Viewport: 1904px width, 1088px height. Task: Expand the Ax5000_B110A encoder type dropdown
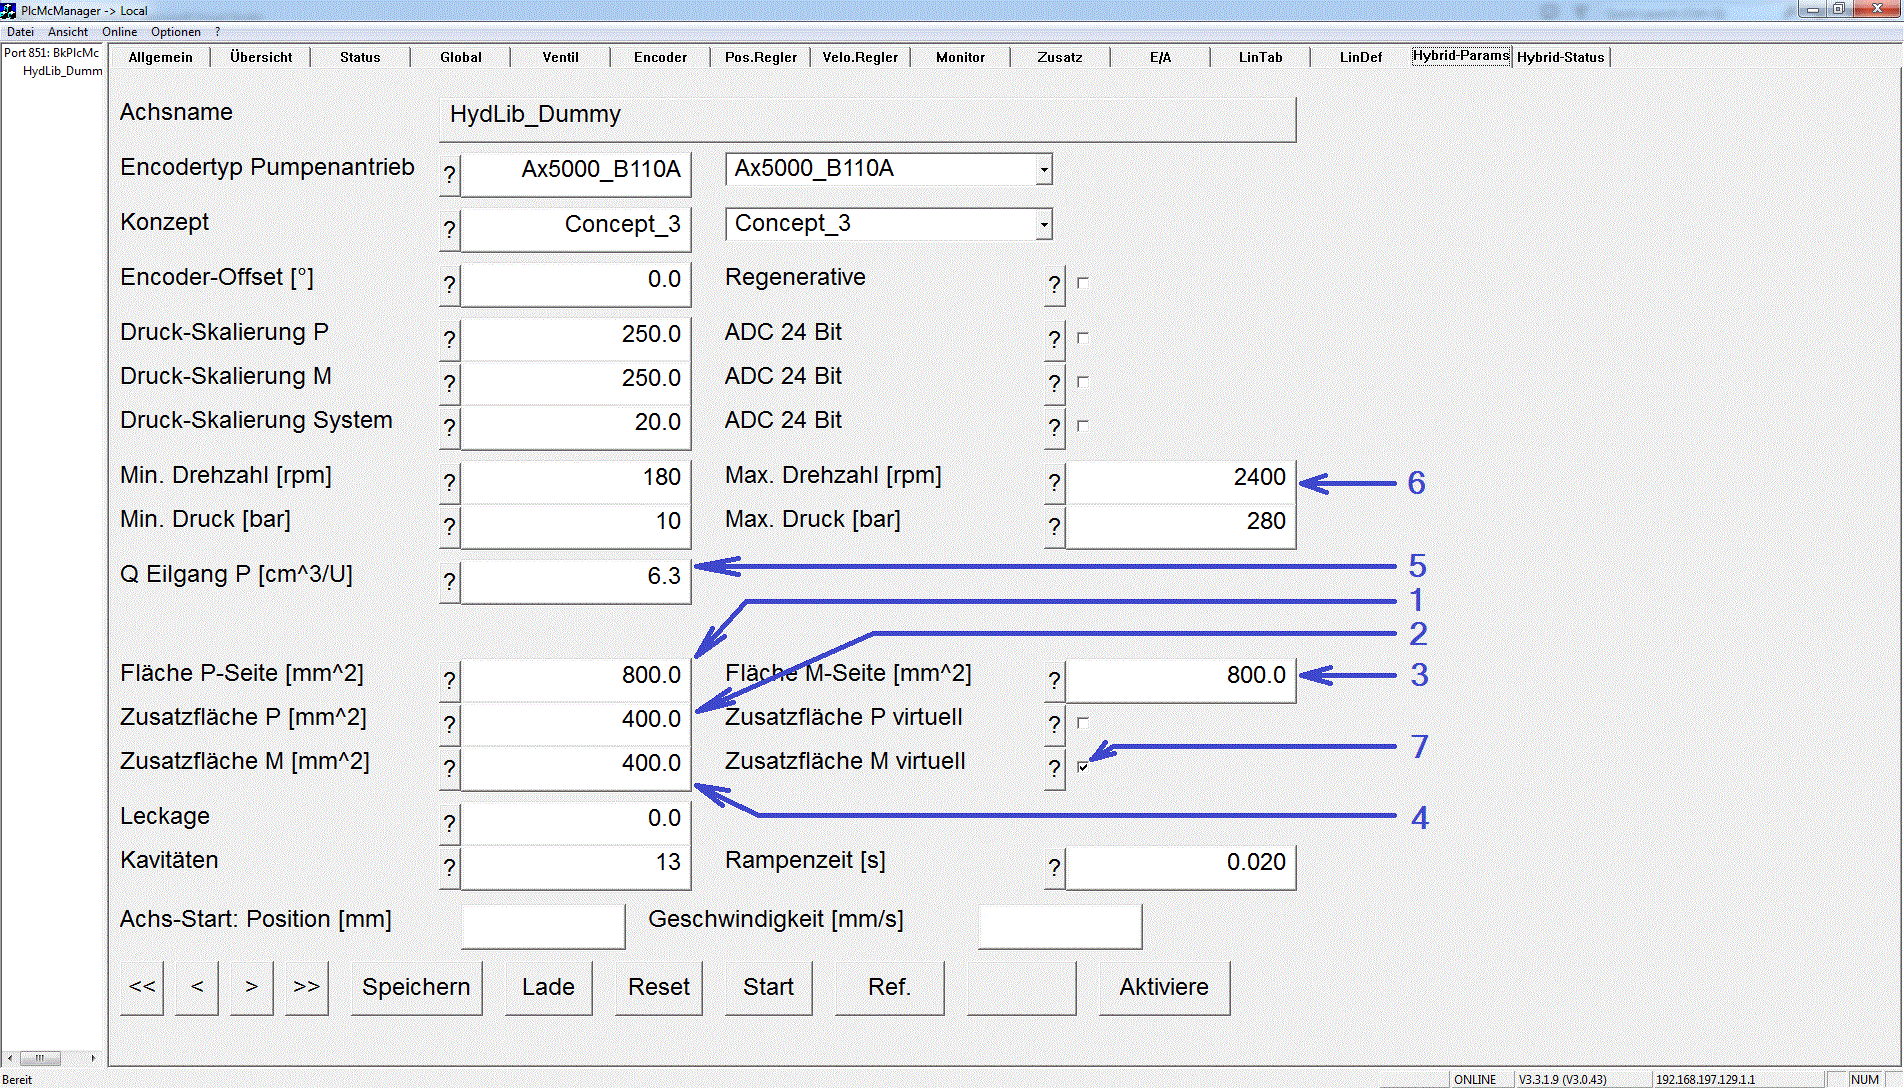coord(1044,169)
